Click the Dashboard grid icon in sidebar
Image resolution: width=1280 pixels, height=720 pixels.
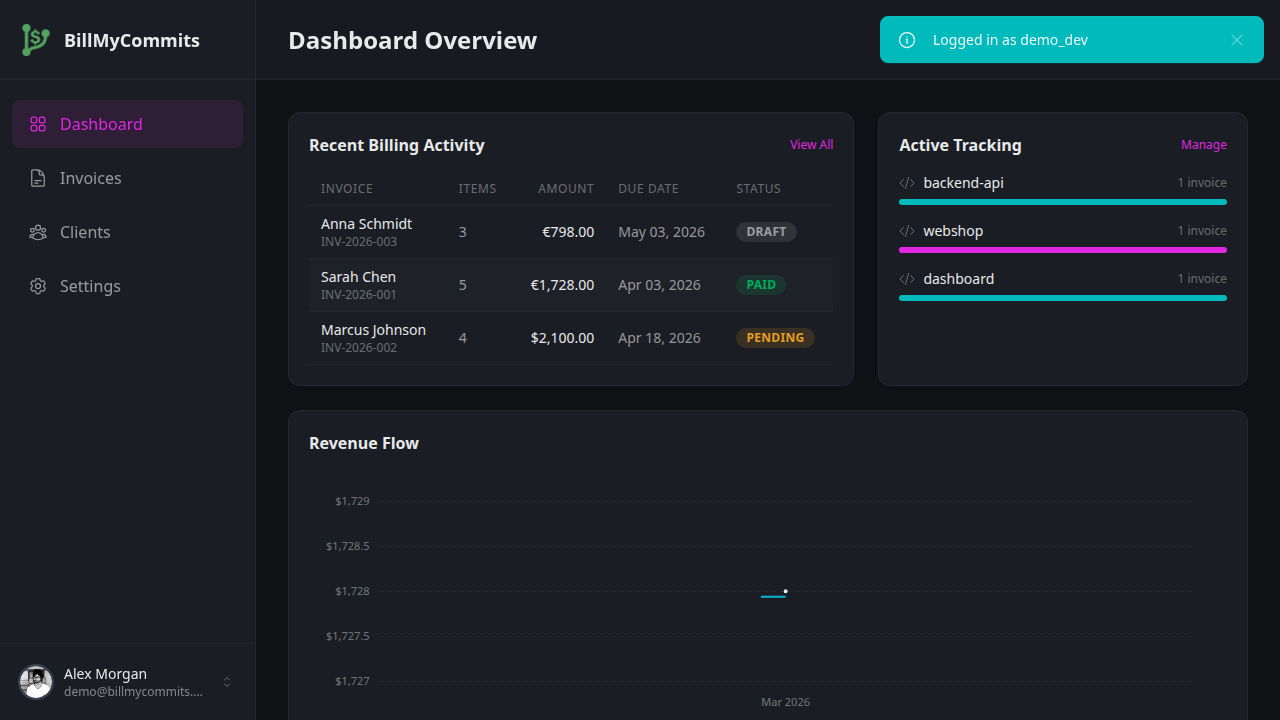coord(38,124)
